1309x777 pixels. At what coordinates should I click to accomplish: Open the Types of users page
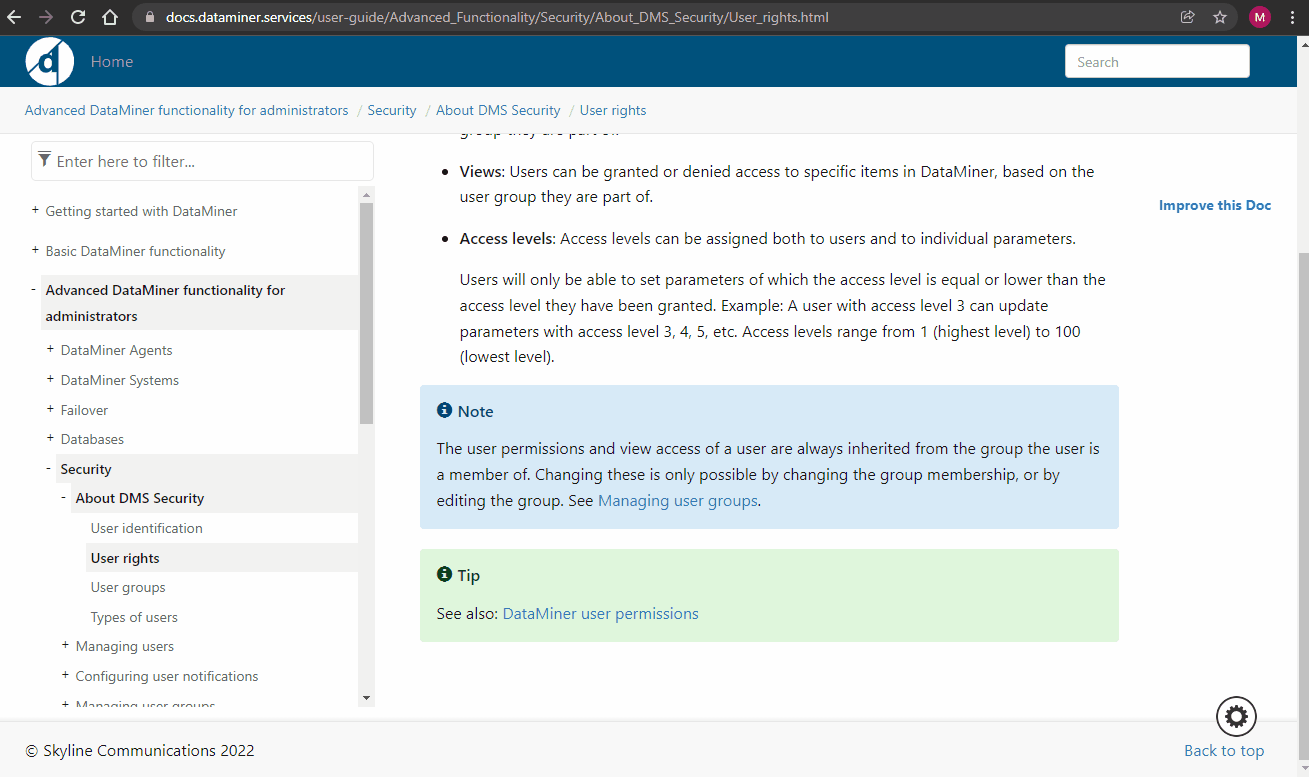[x=134, y=617]
